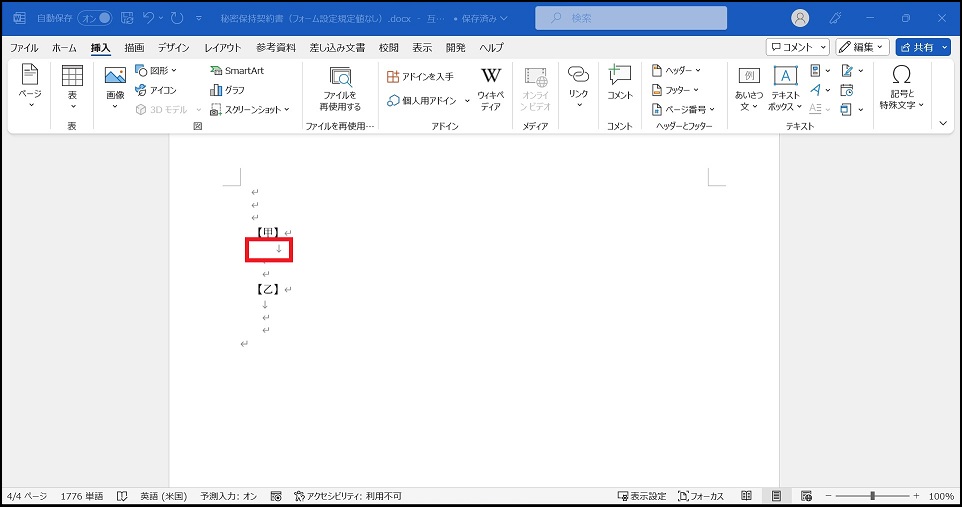Open the ページ番号 (Page Number) dropdown

coord(683,109)
